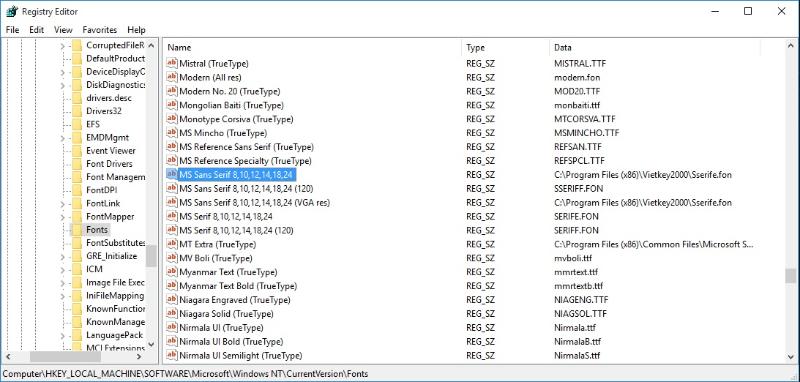Expand the EMDMgmt key arrow

pos(62,138)
